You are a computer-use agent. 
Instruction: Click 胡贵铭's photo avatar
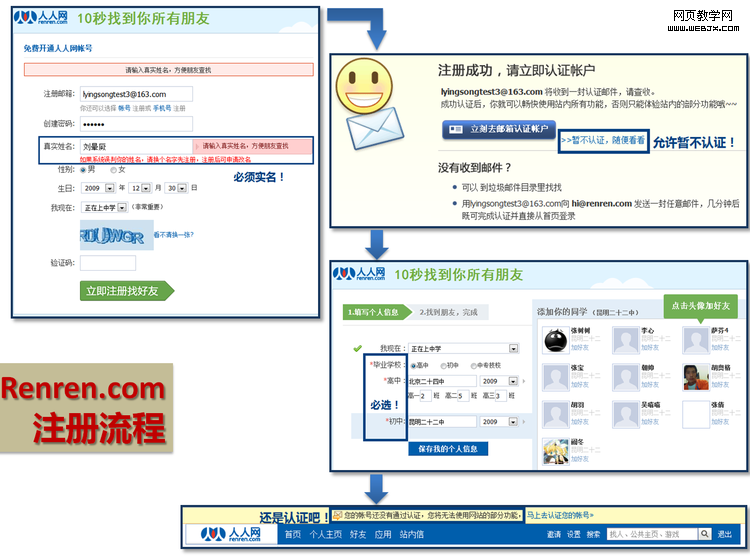697,376
